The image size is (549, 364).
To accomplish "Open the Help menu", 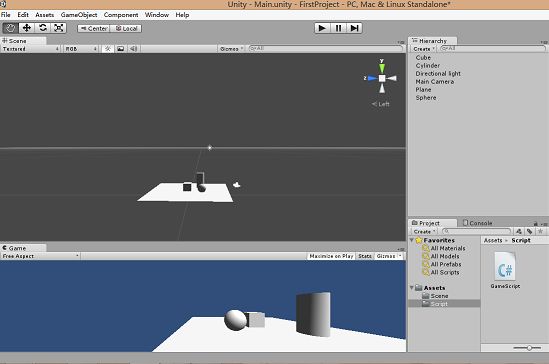I will click(182, 15).
